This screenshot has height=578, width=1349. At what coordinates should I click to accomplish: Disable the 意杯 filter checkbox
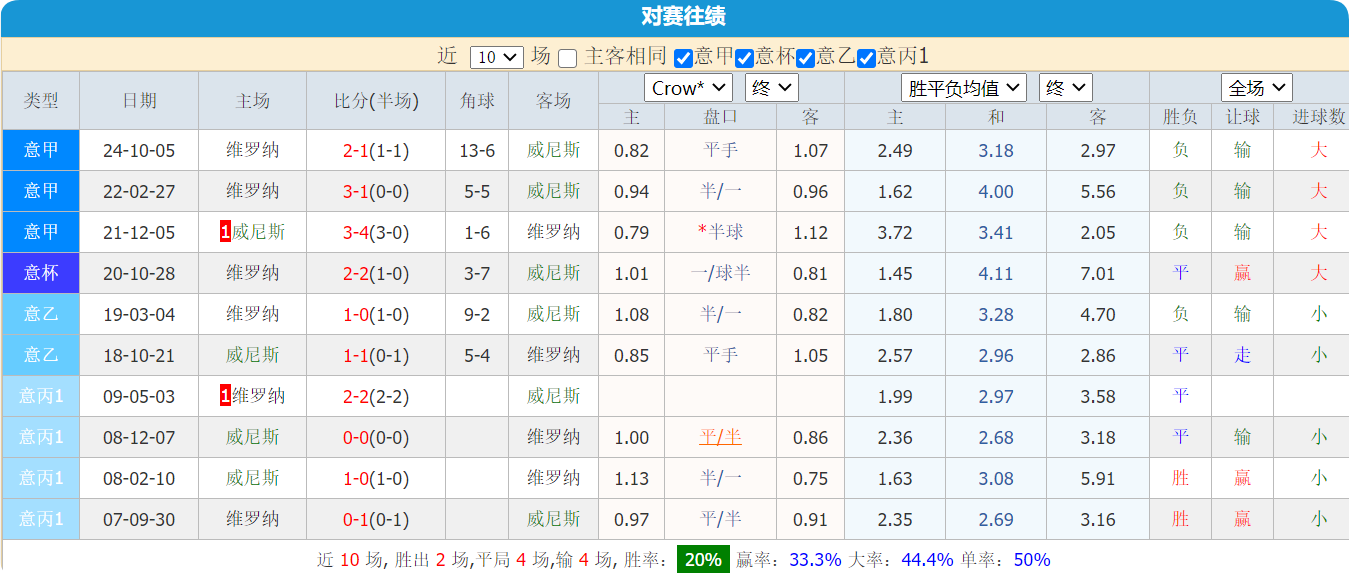click(x=744, y=56)
